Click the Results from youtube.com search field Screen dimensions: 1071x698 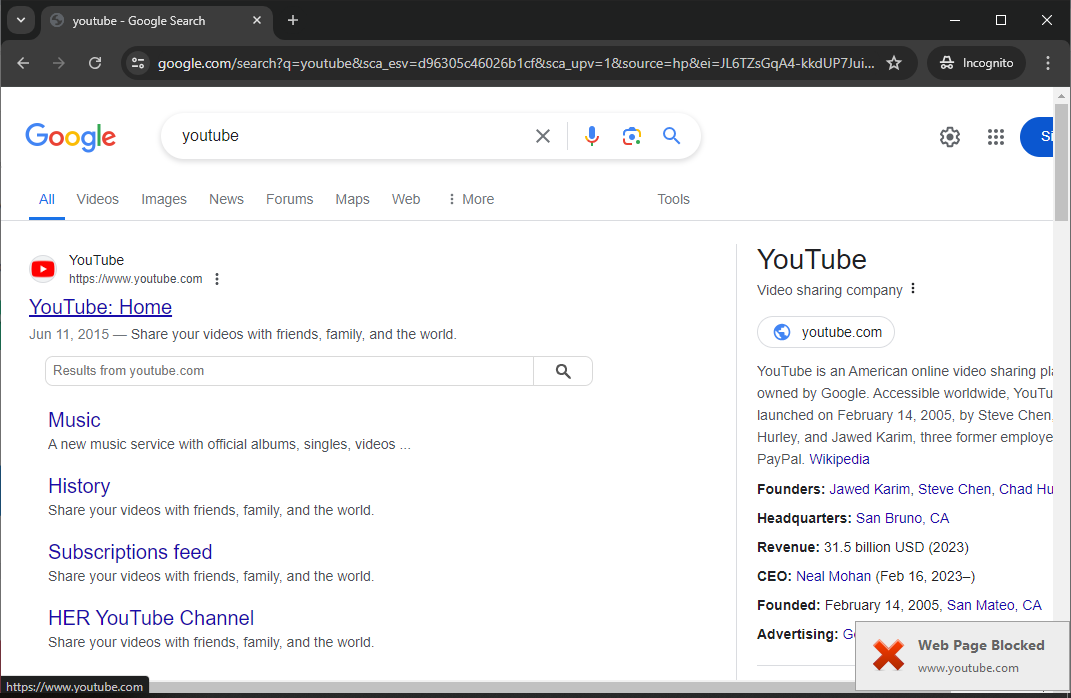[290, 371]
